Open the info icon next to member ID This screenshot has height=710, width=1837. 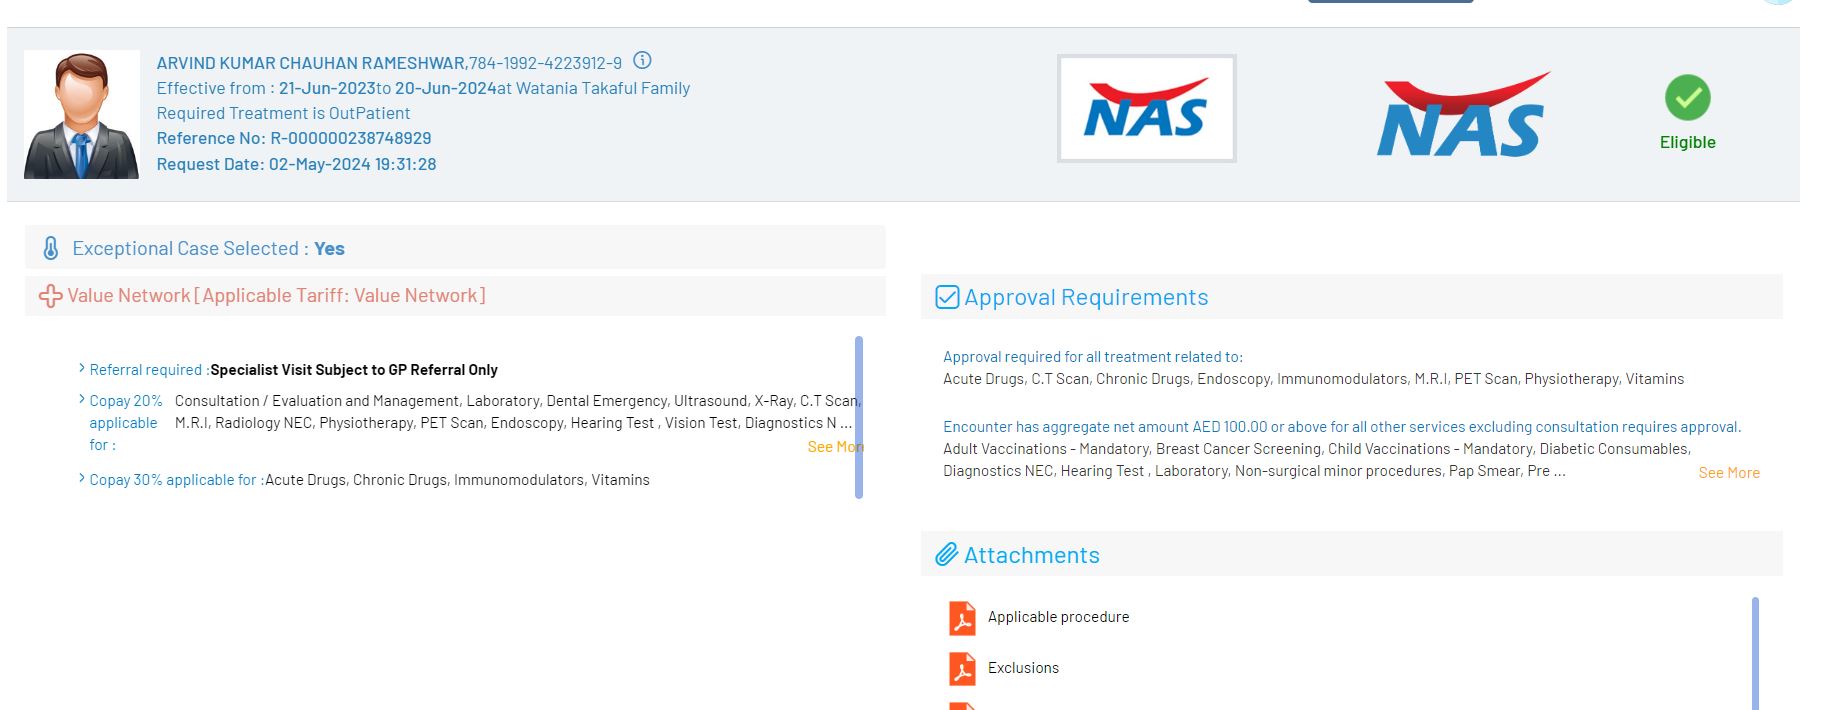pos(643,61)
